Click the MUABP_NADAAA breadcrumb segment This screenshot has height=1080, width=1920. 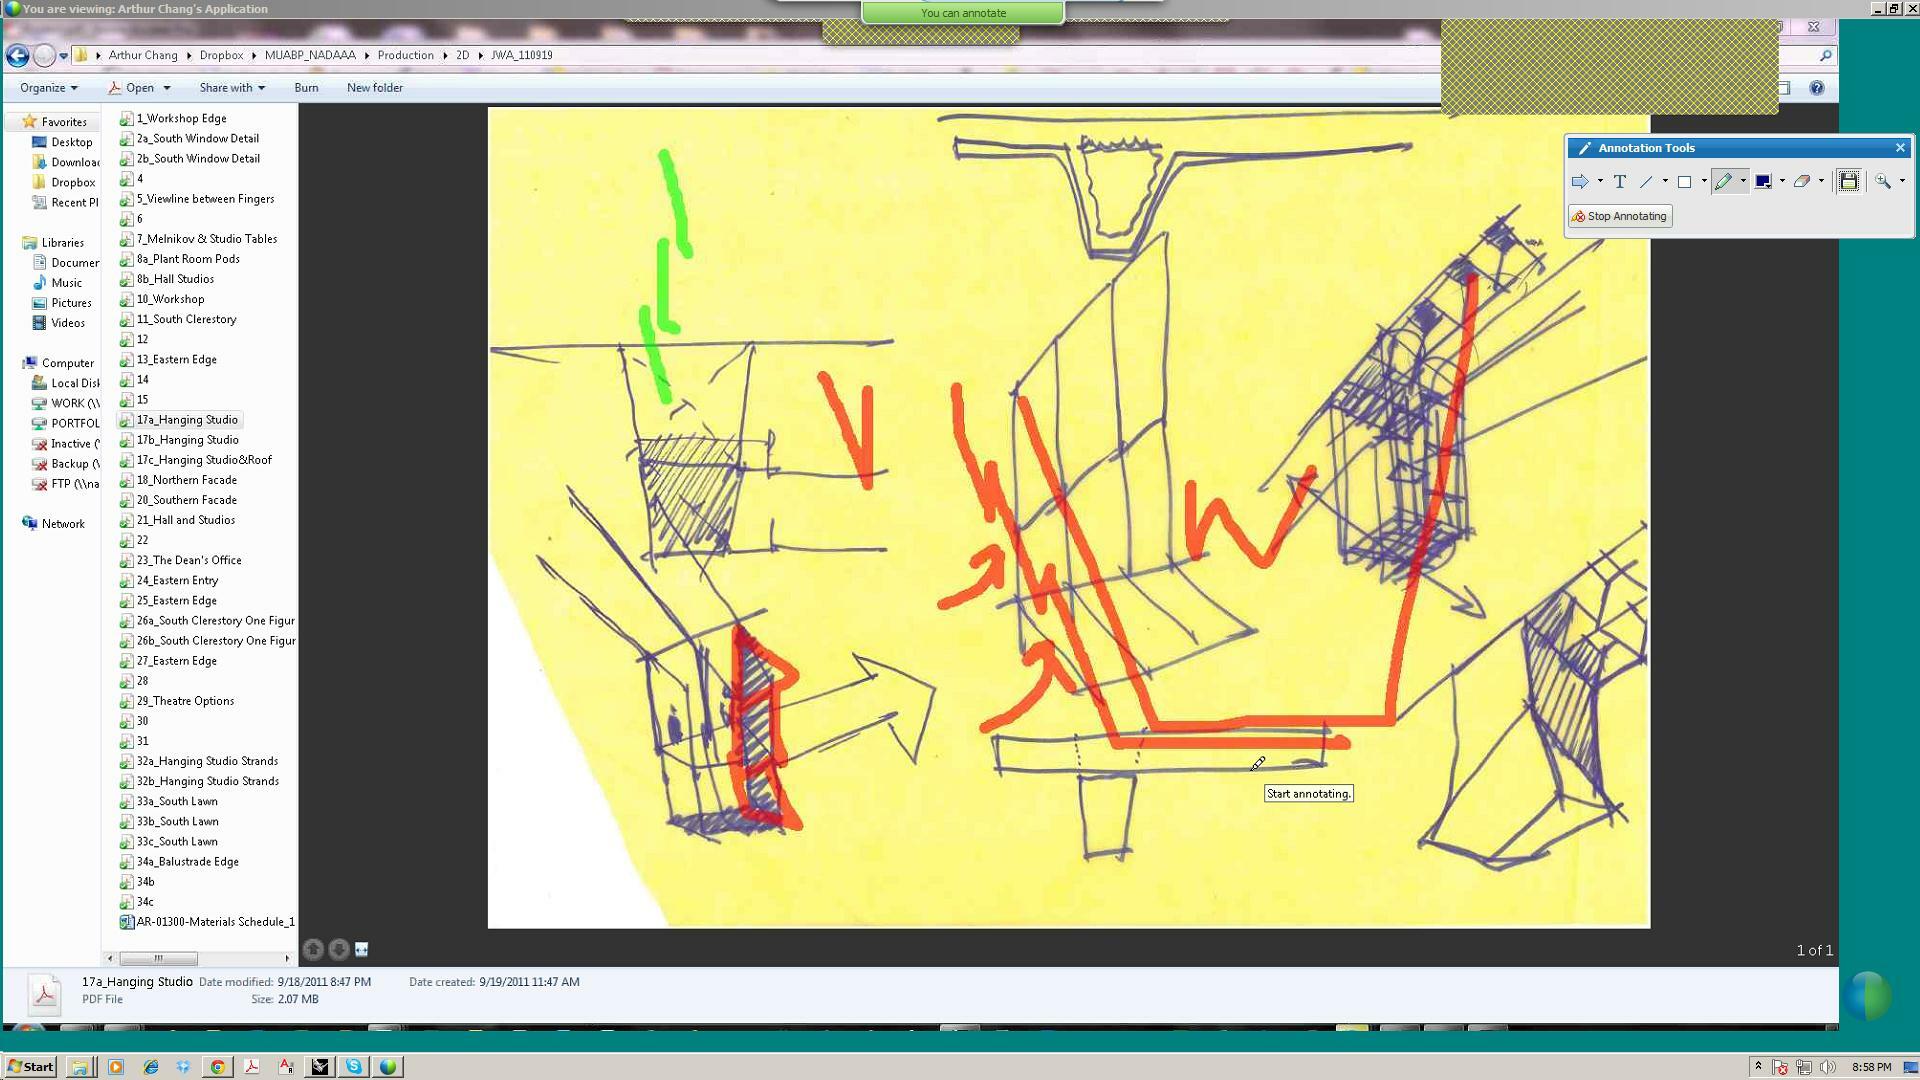pos(310,55)
